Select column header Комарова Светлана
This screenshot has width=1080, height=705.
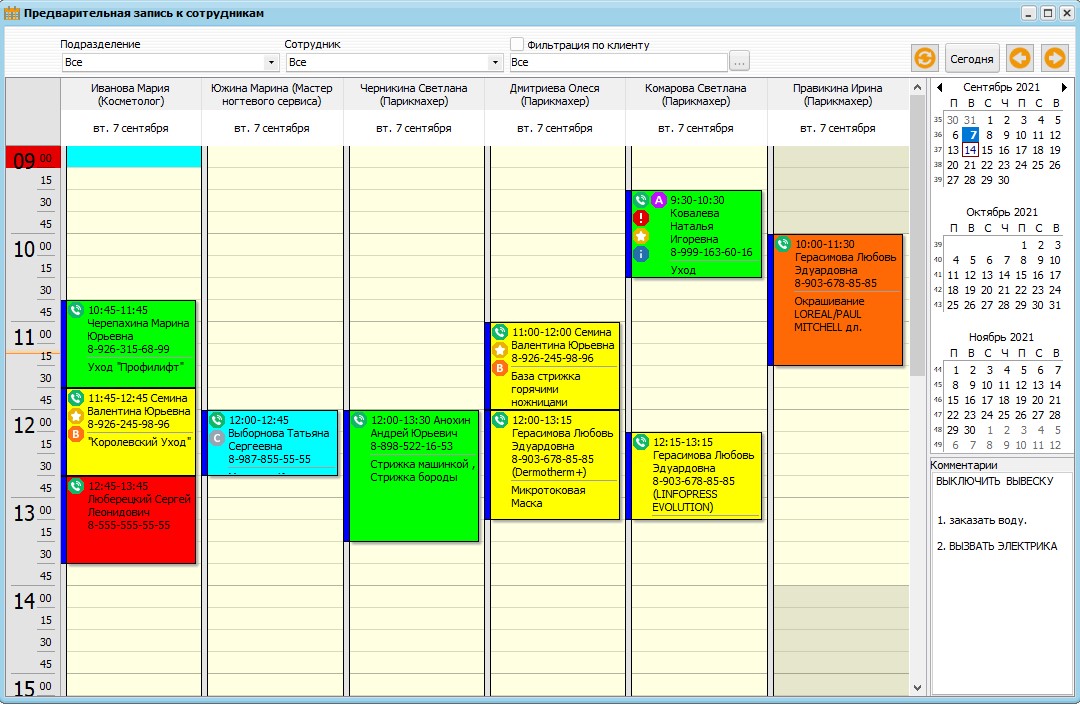coord(696,95)
